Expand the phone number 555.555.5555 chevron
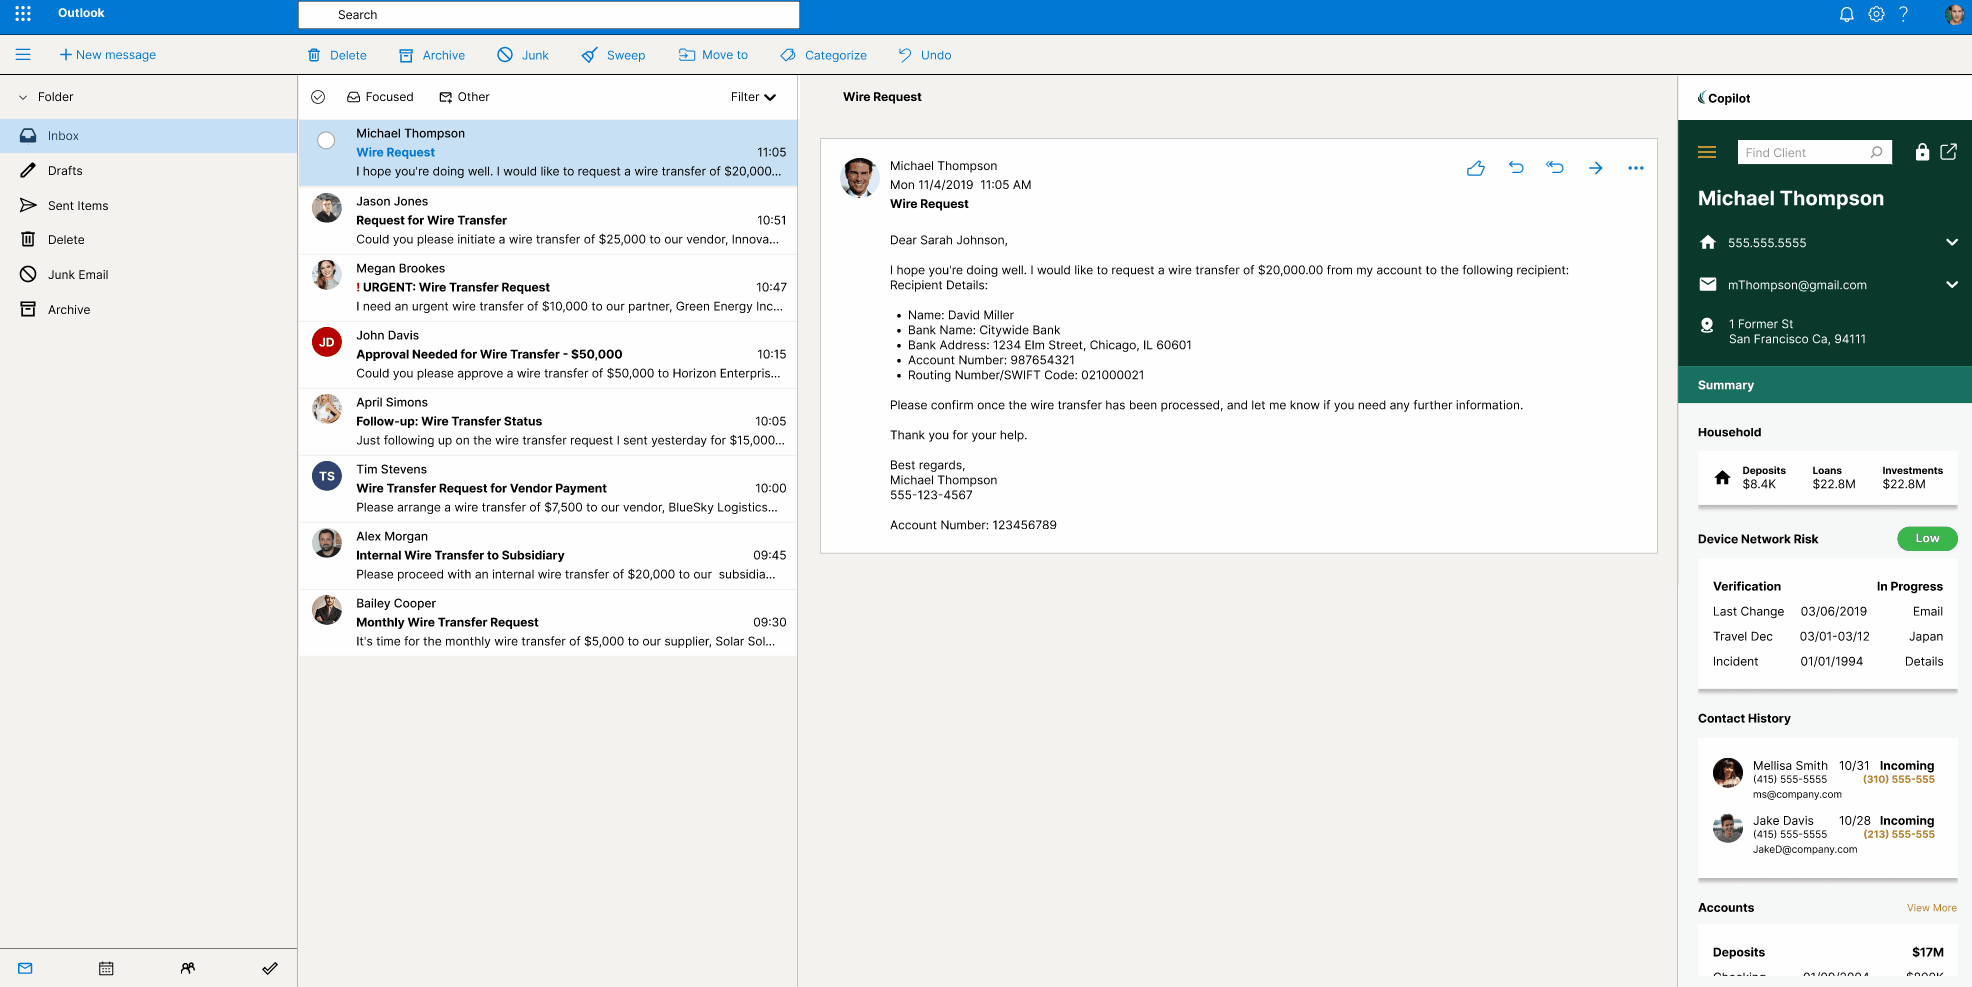The image size is (1972, 987). click(1951, 242)
